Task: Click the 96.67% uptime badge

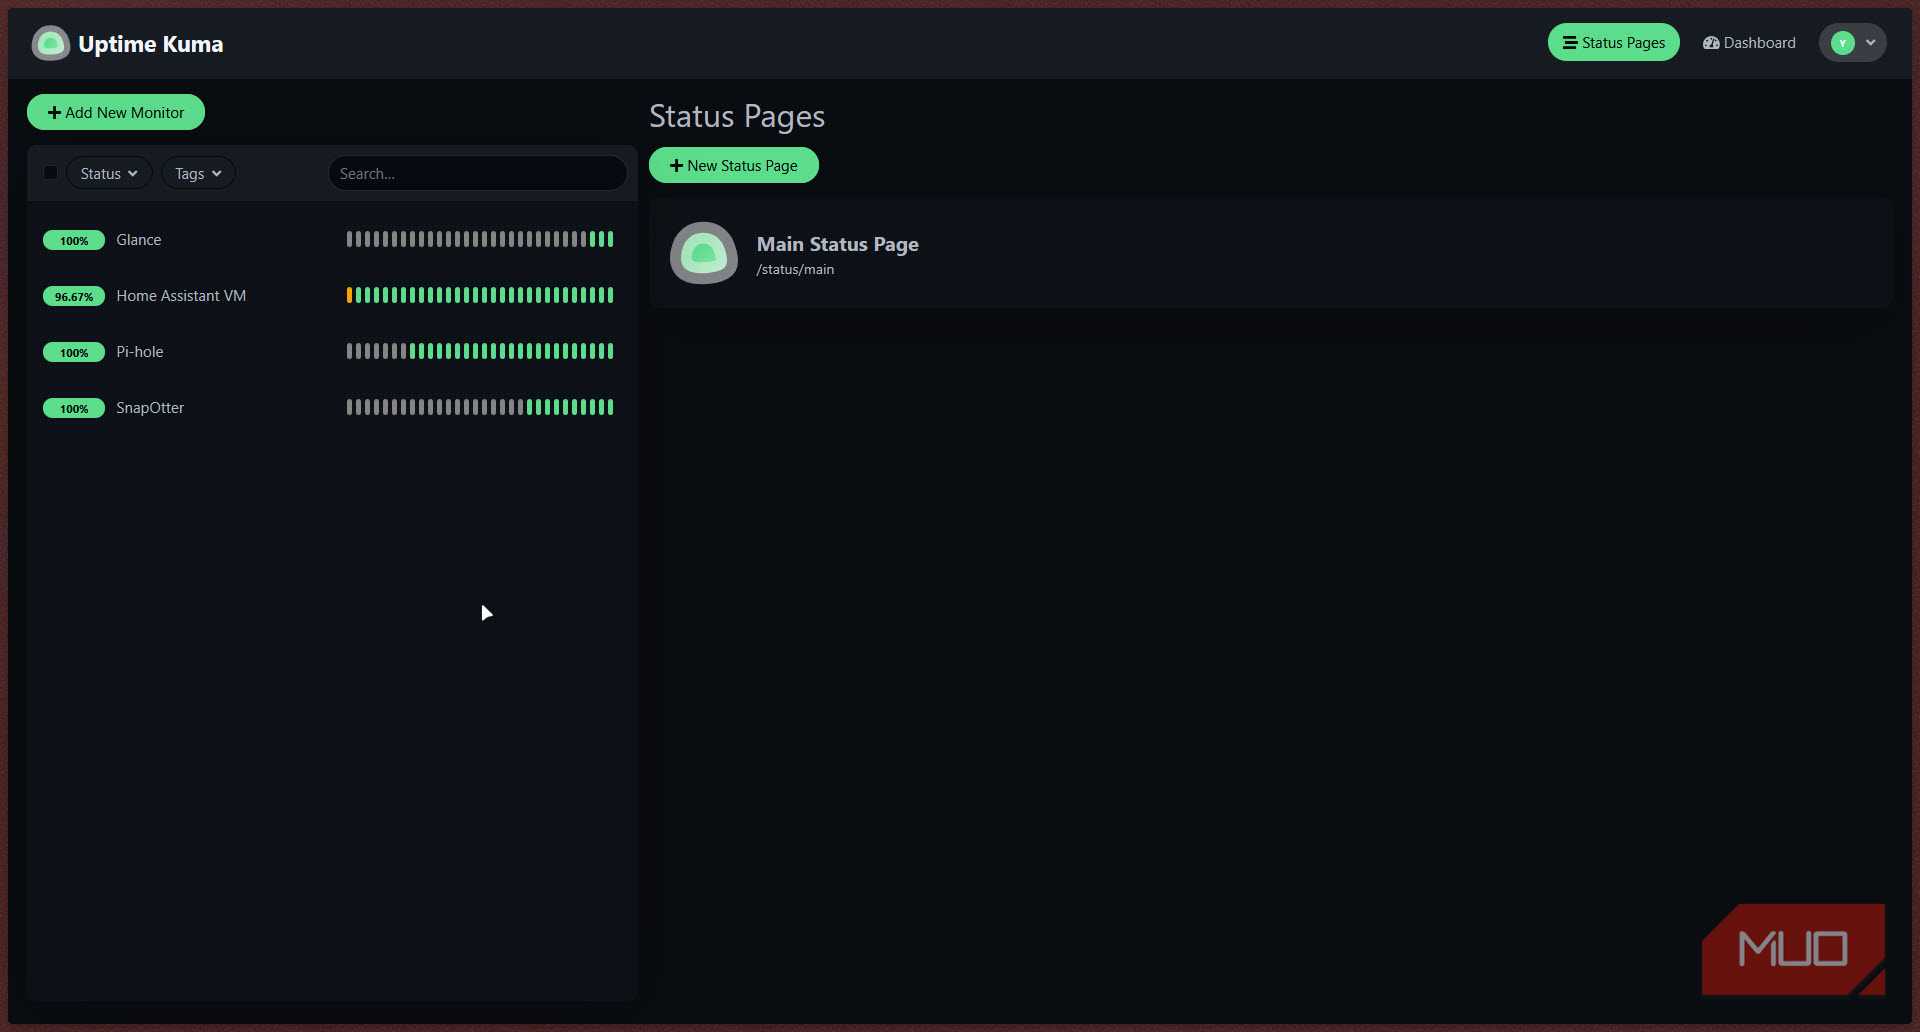Action: point(74,296)
